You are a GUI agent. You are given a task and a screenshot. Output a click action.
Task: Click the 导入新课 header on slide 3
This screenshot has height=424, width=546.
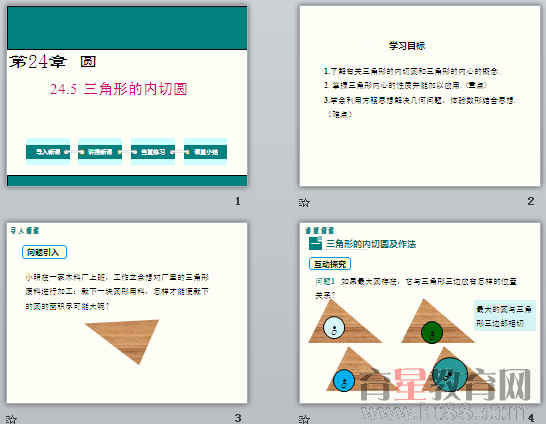pos(25,230)
